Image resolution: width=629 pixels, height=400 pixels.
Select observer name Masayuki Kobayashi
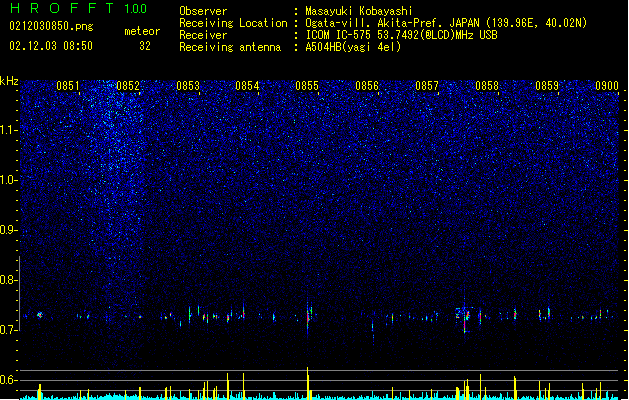coord(359,11)
